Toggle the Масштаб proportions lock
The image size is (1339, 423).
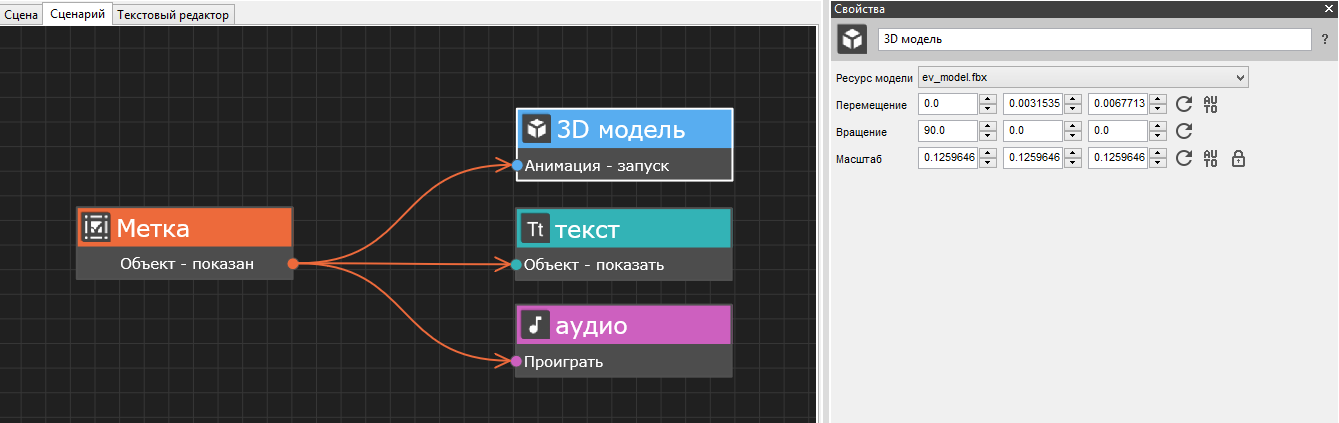tap(1237, 158)
